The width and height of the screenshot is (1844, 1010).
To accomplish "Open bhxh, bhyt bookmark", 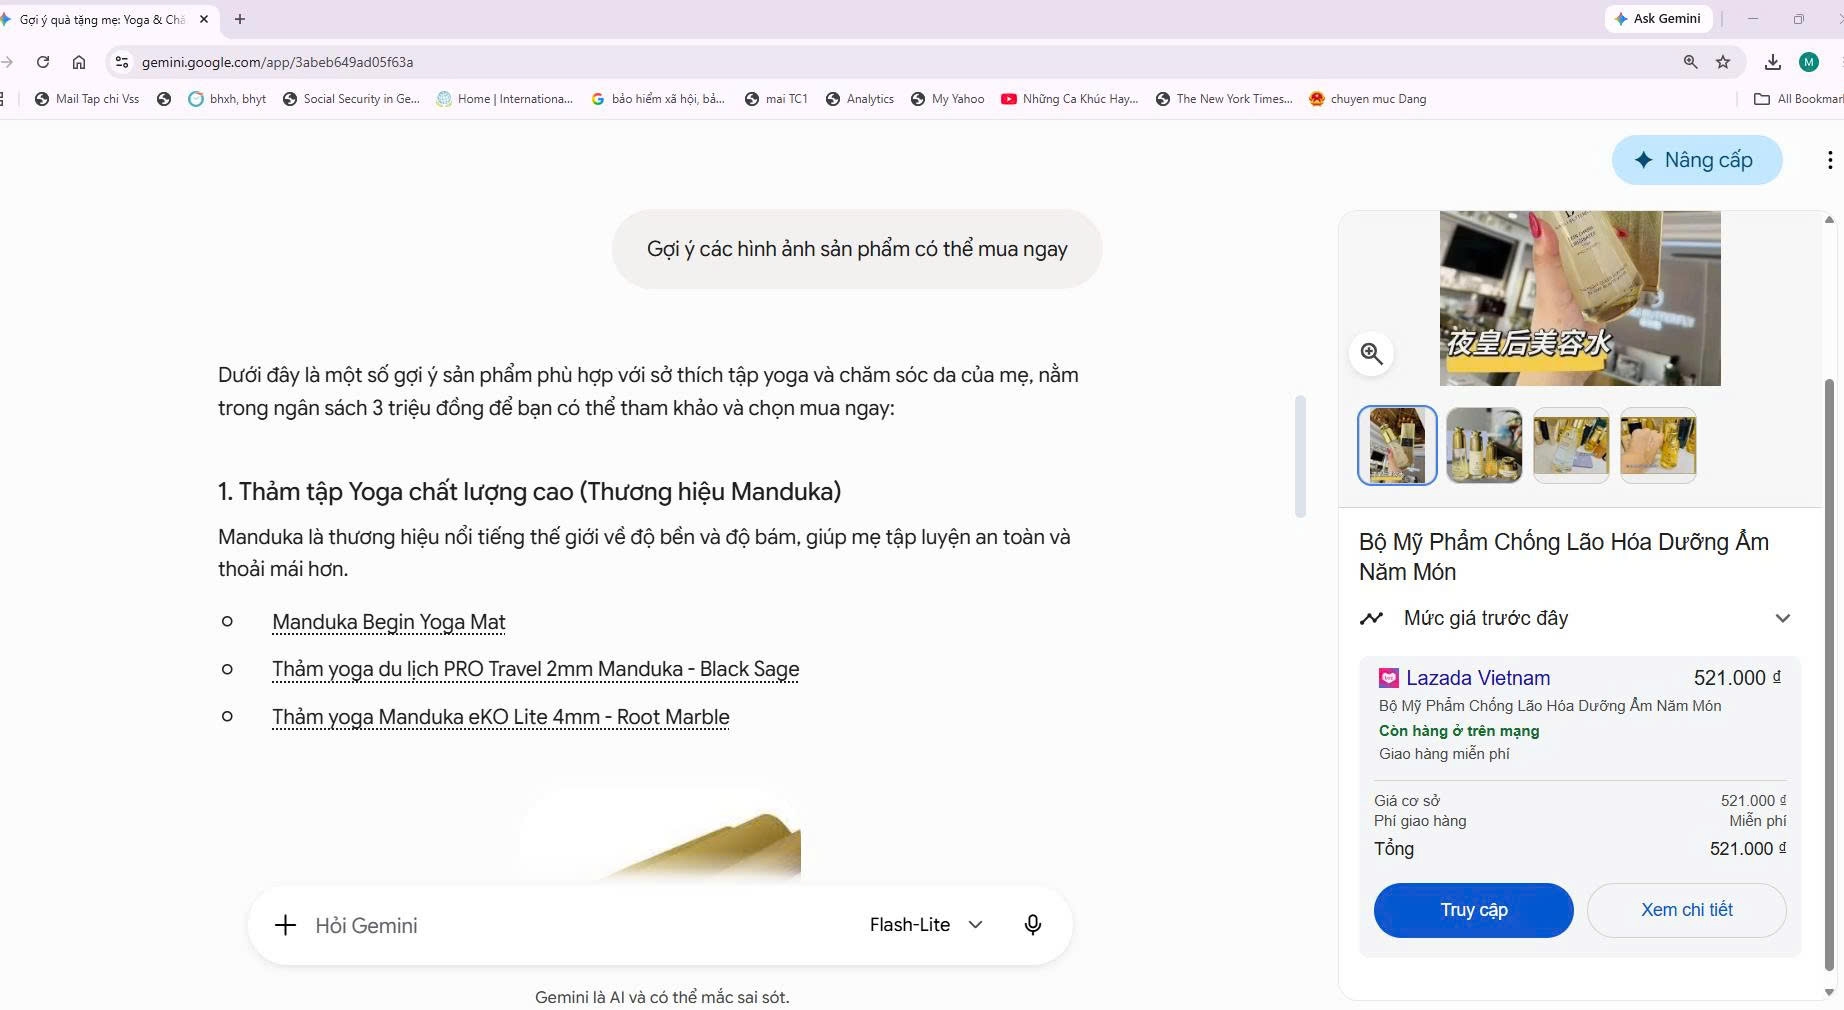I will [227, 99].
